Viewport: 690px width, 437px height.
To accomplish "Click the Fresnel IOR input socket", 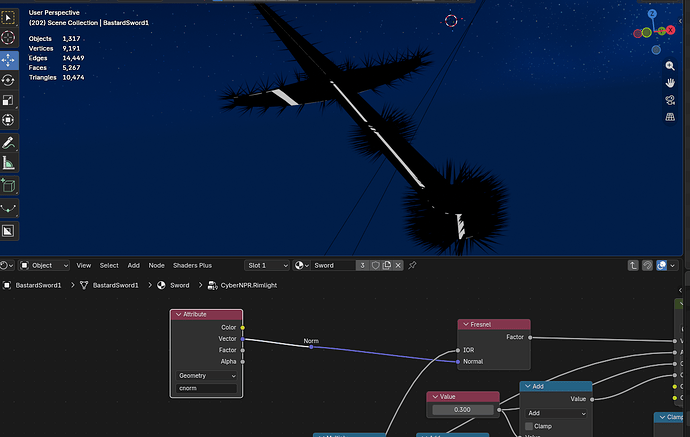I will 458,350.
